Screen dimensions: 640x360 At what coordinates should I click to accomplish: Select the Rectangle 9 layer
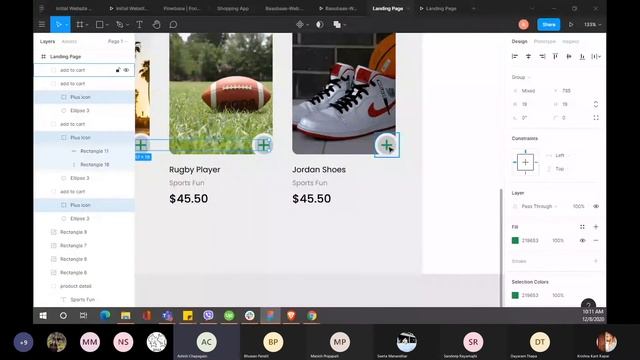pos(73,232)
